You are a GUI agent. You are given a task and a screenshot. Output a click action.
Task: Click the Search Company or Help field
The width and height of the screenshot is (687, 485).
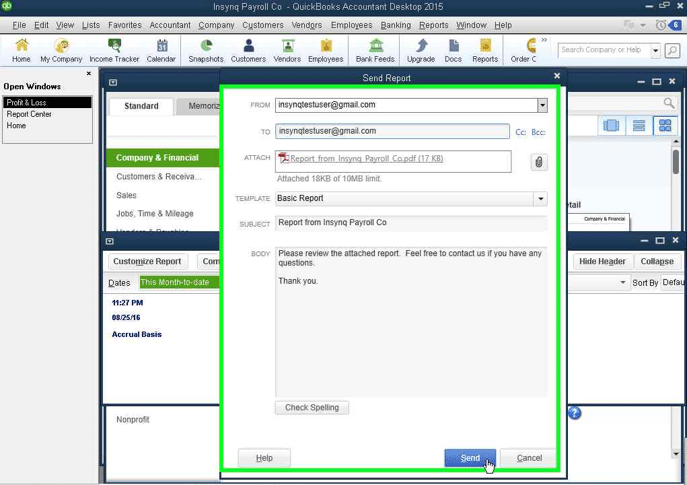tap(603, 50)
